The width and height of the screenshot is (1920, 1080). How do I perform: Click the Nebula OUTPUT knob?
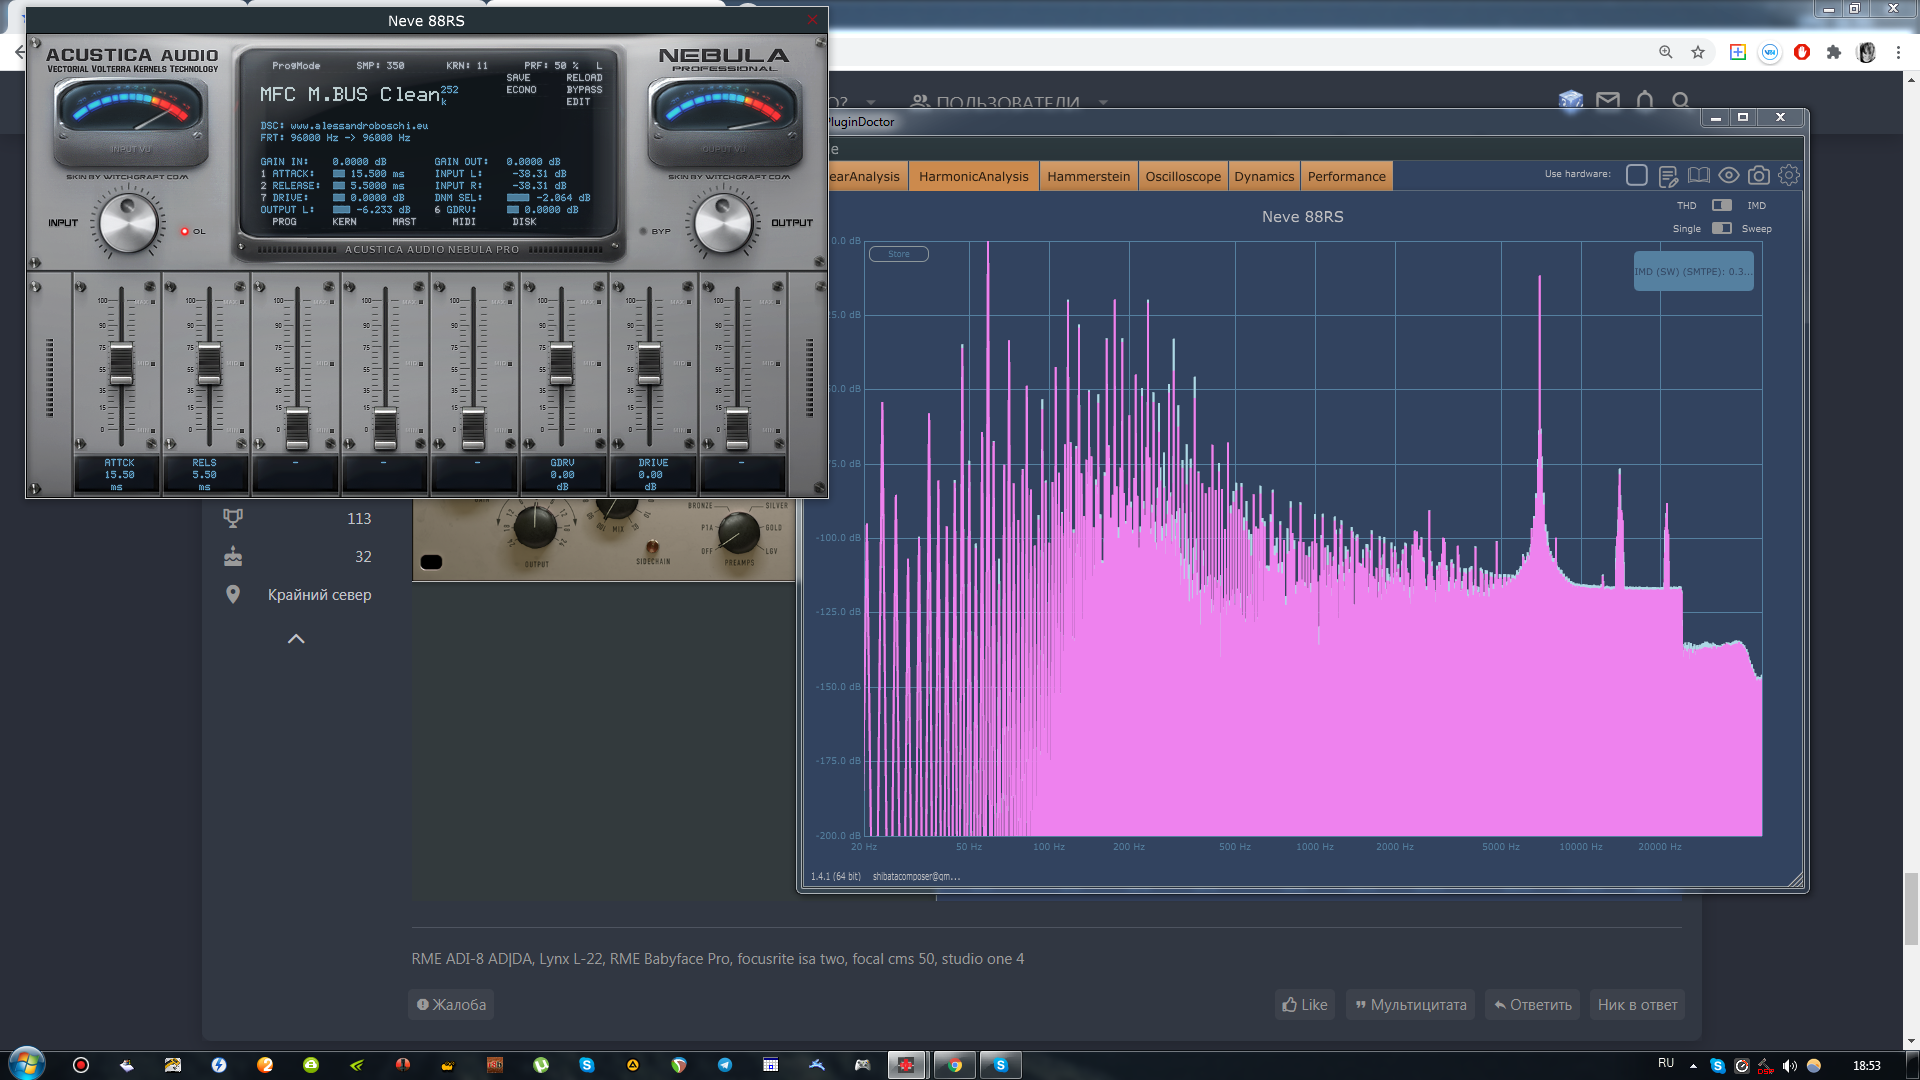(x=723, y=223)
